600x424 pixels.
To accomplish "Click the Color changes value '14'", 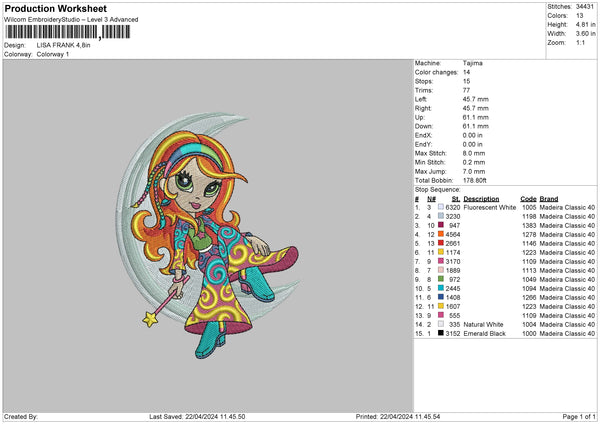I will tap(466, 72).
